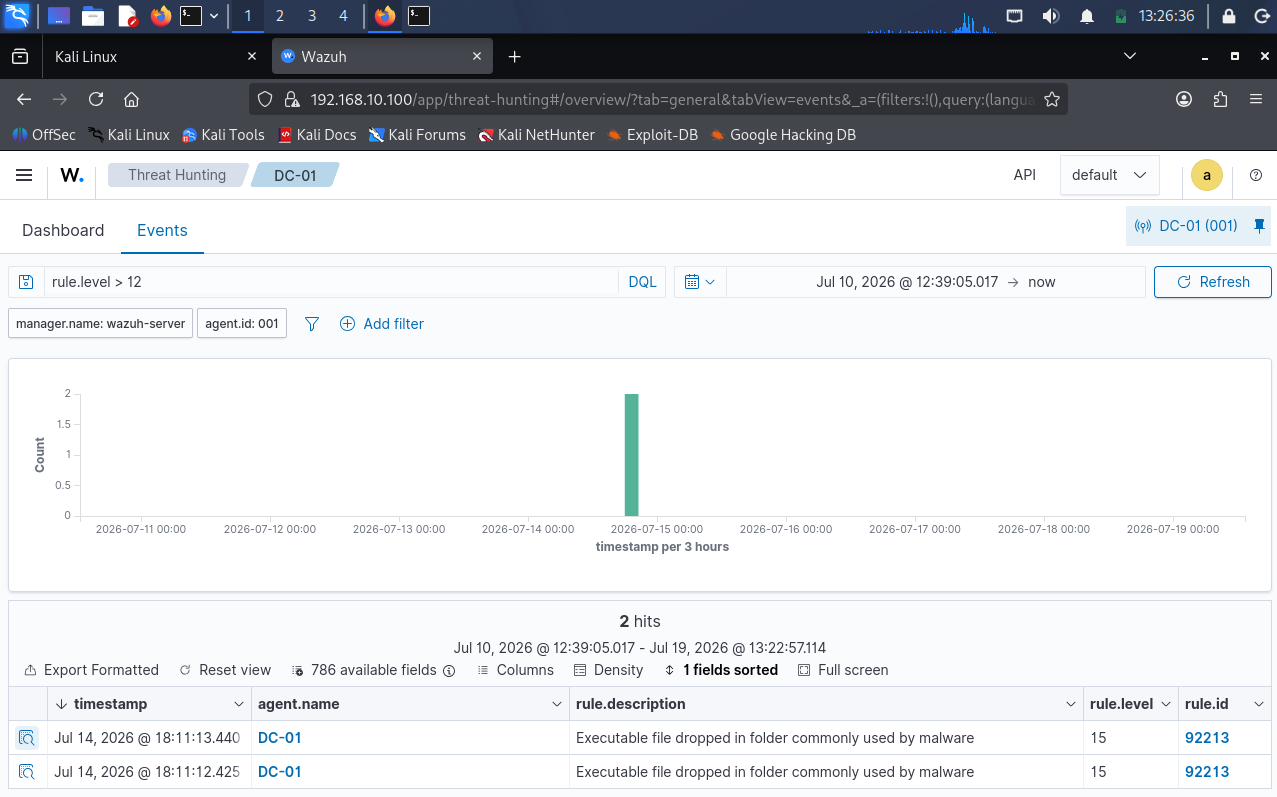Click the green histogram bar on 2026-07-14

pyautogui.click(x=631, y=455)
